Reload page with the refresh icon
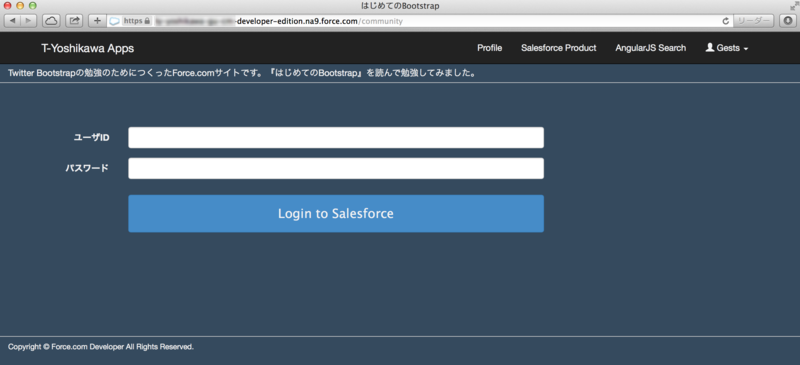Viewport: 800px width, 365px height. click(x=726, y=21)
